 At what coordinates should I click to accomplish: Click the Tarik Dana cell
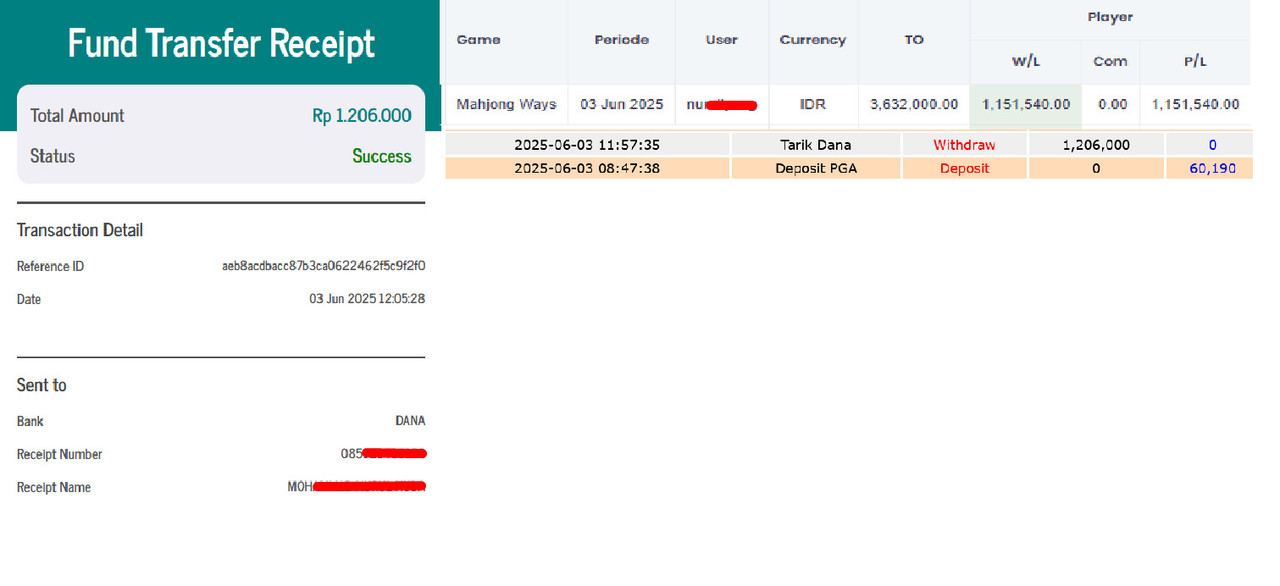816,145
